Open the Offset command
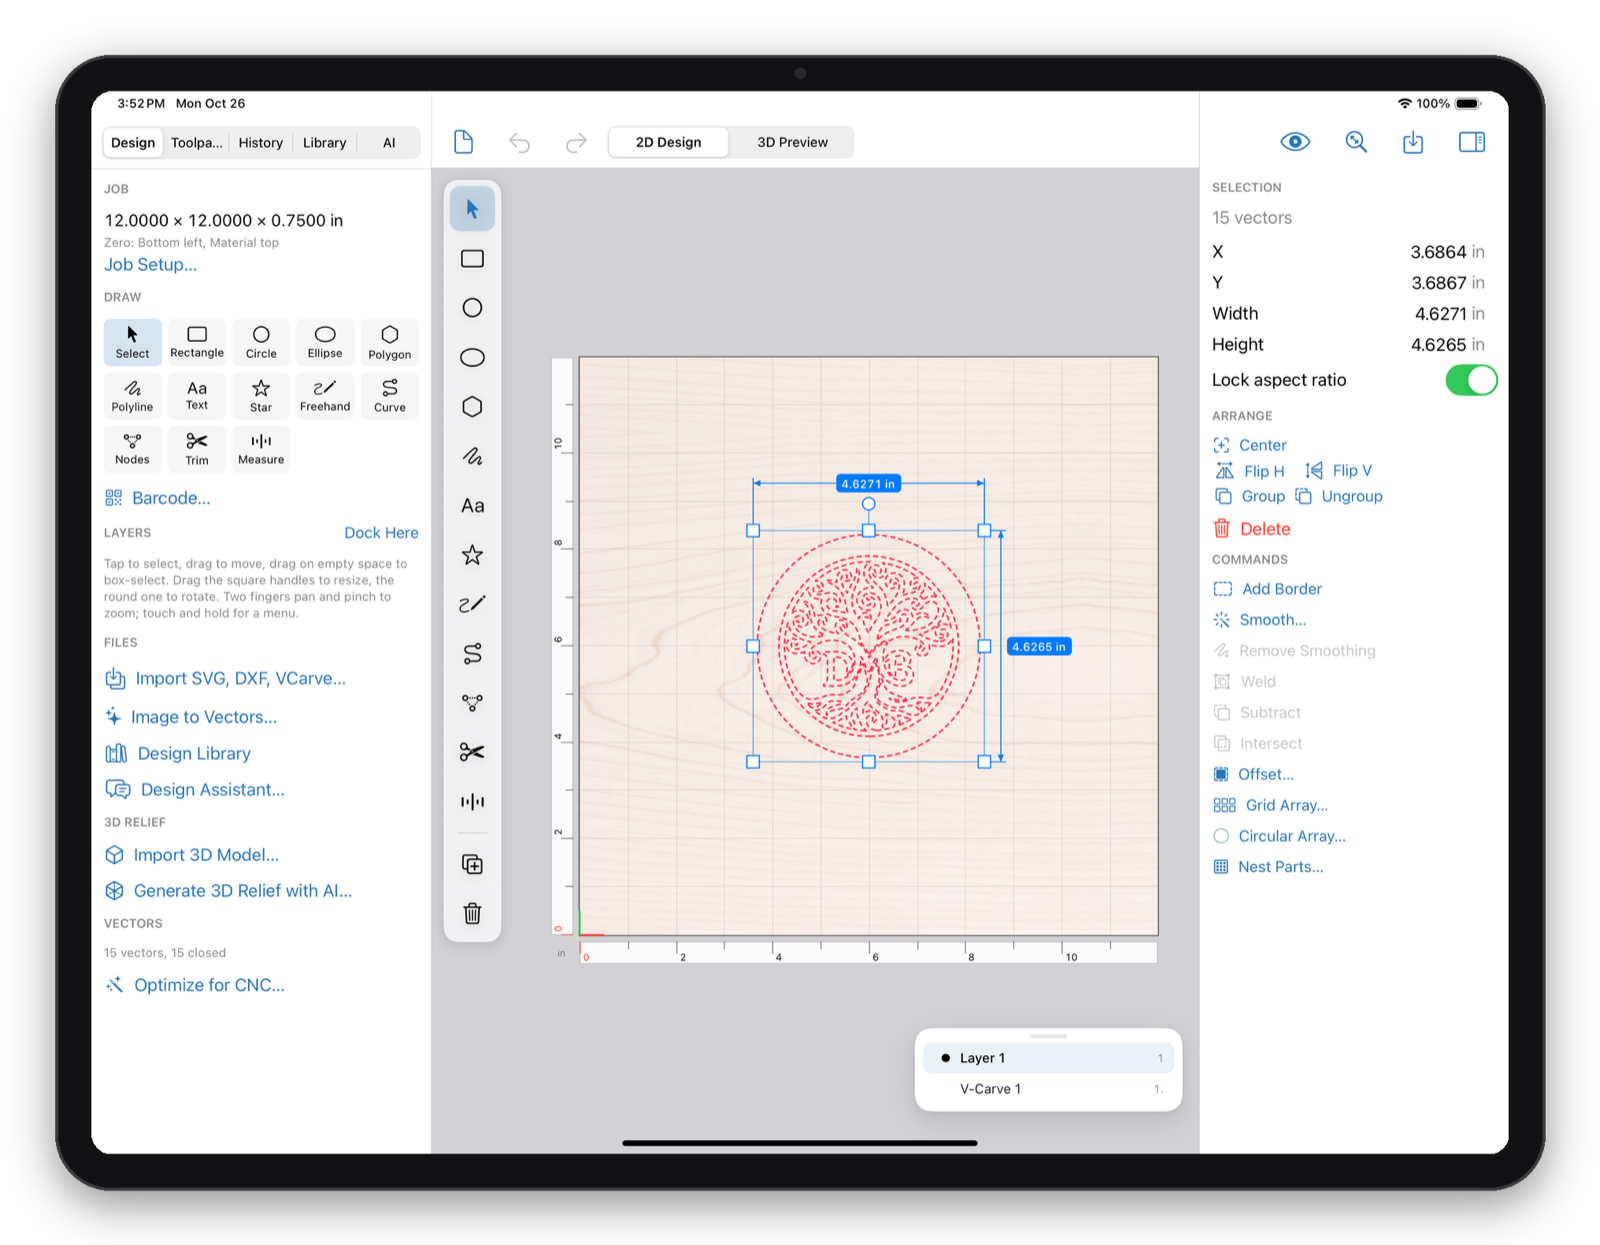This screenshot has height=1245, width=1600. 1254,774
